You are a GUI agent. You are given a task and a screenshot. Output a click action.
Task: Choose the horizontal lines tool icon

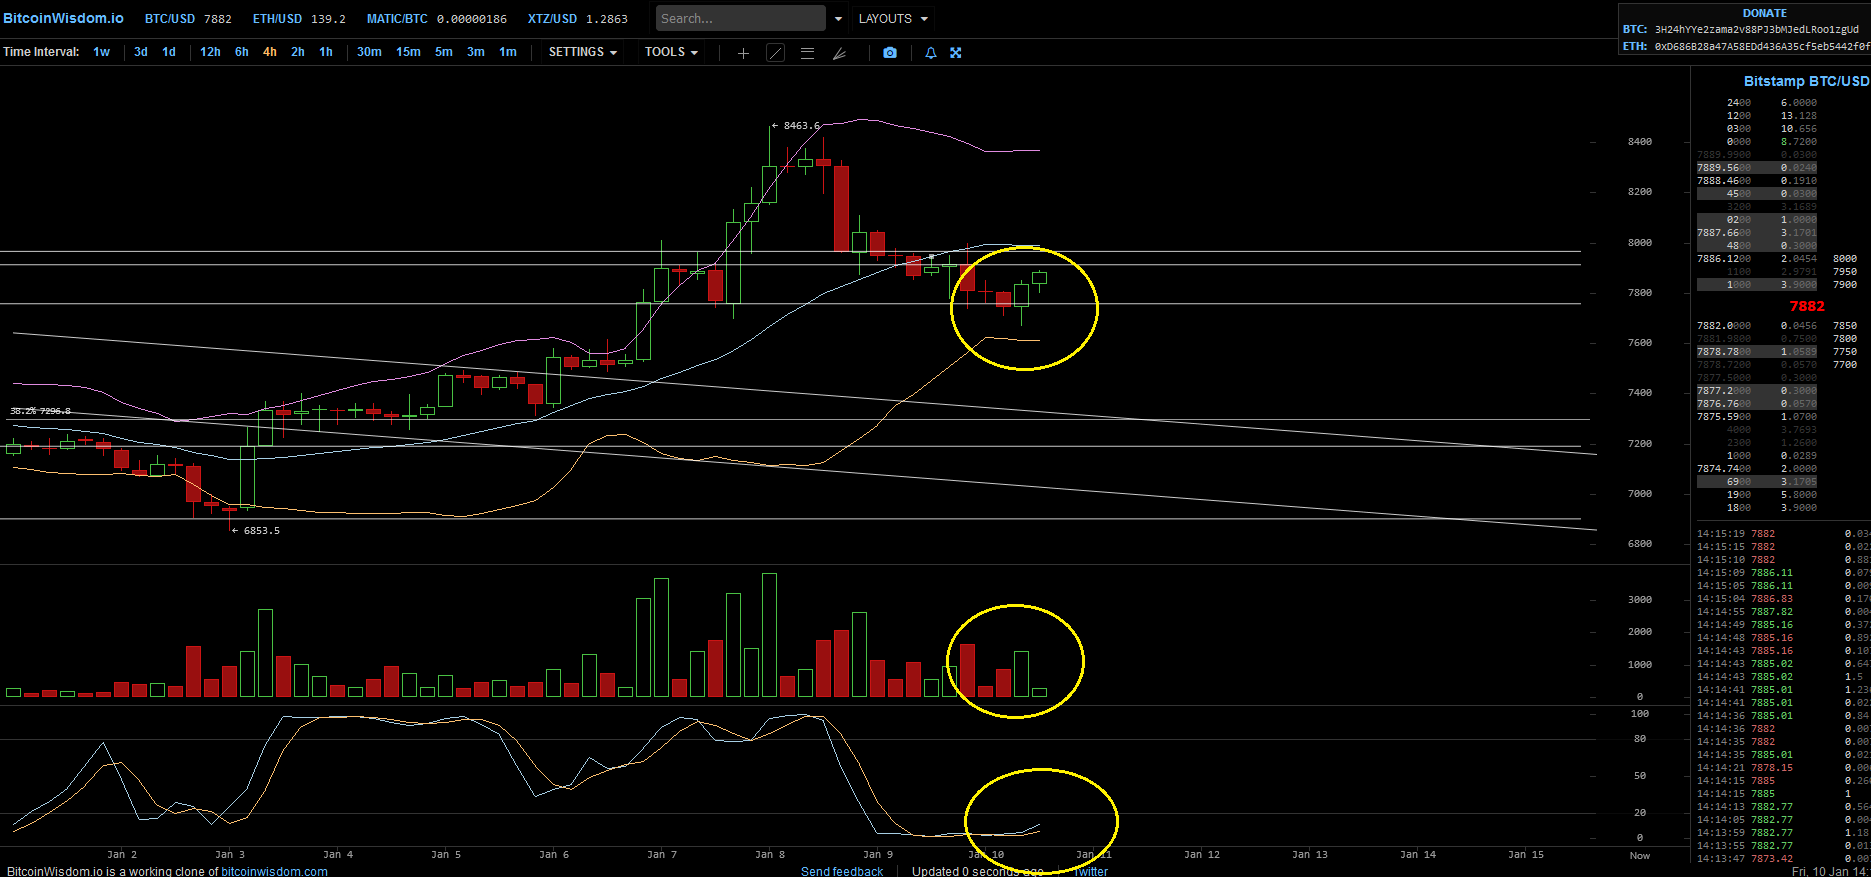click(x=807, y=53)
